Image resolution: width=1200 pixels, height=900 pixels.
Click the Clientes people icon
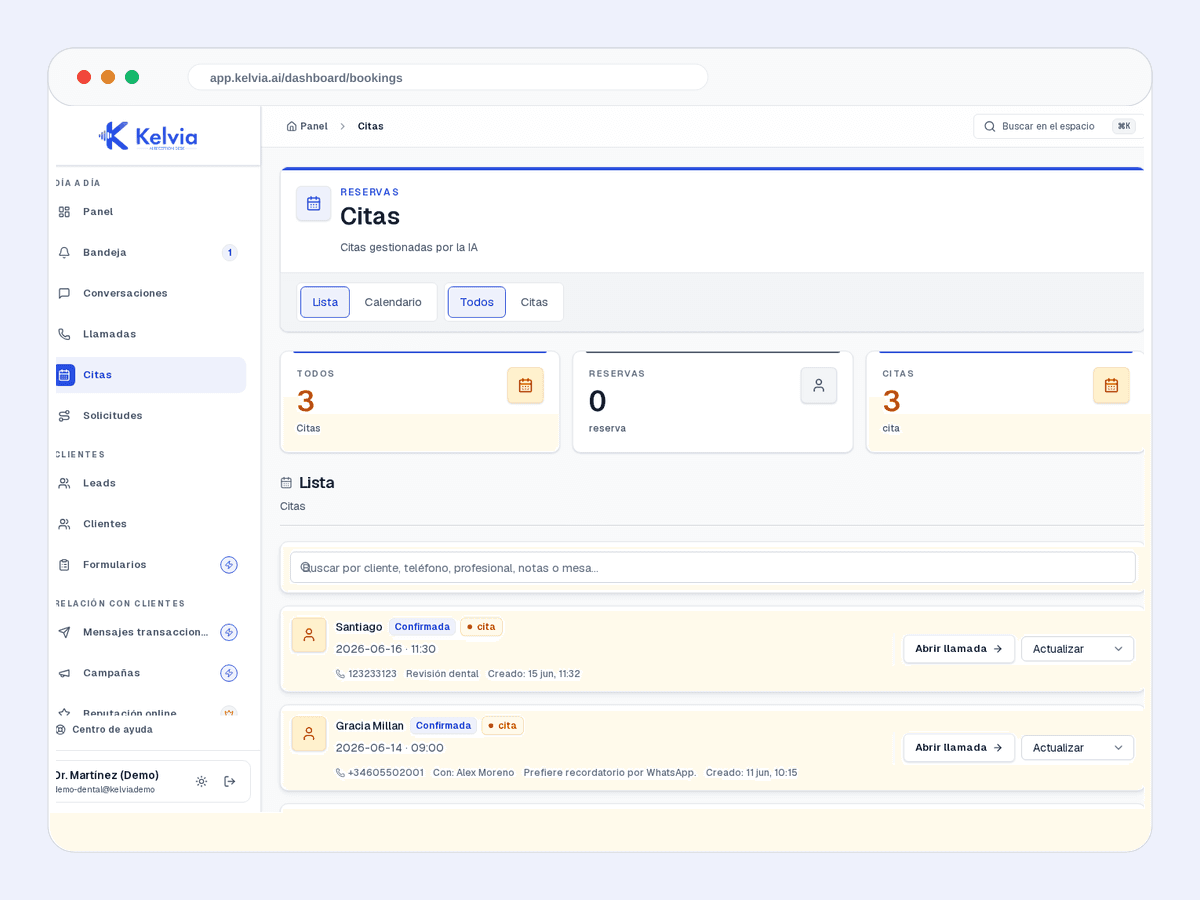[64, 524]
